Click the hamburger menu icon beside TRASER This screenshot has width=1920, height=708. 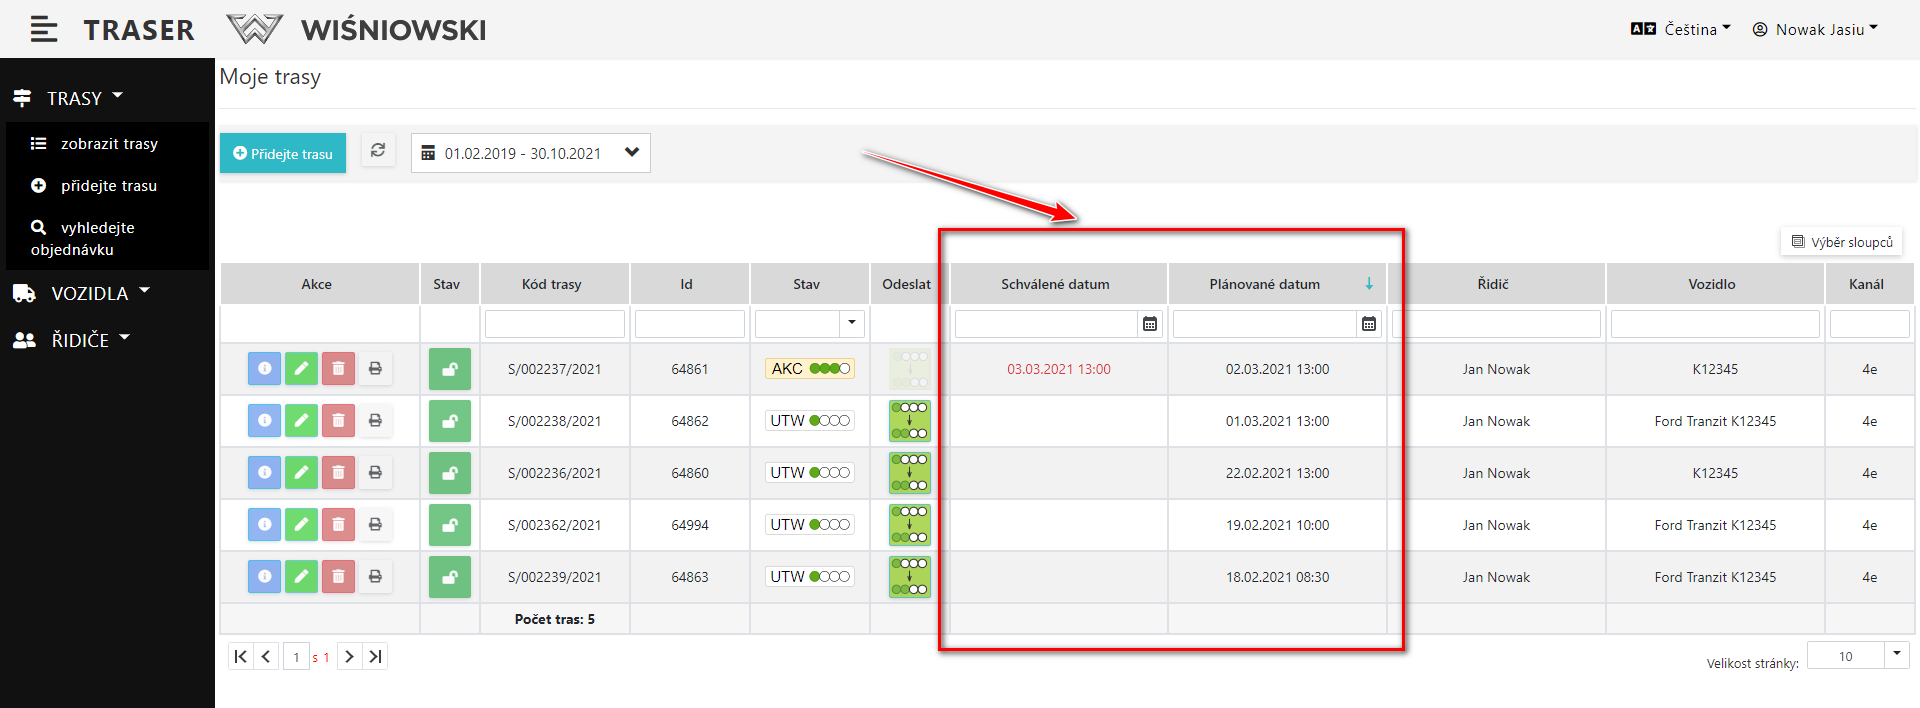pos(43,30)
